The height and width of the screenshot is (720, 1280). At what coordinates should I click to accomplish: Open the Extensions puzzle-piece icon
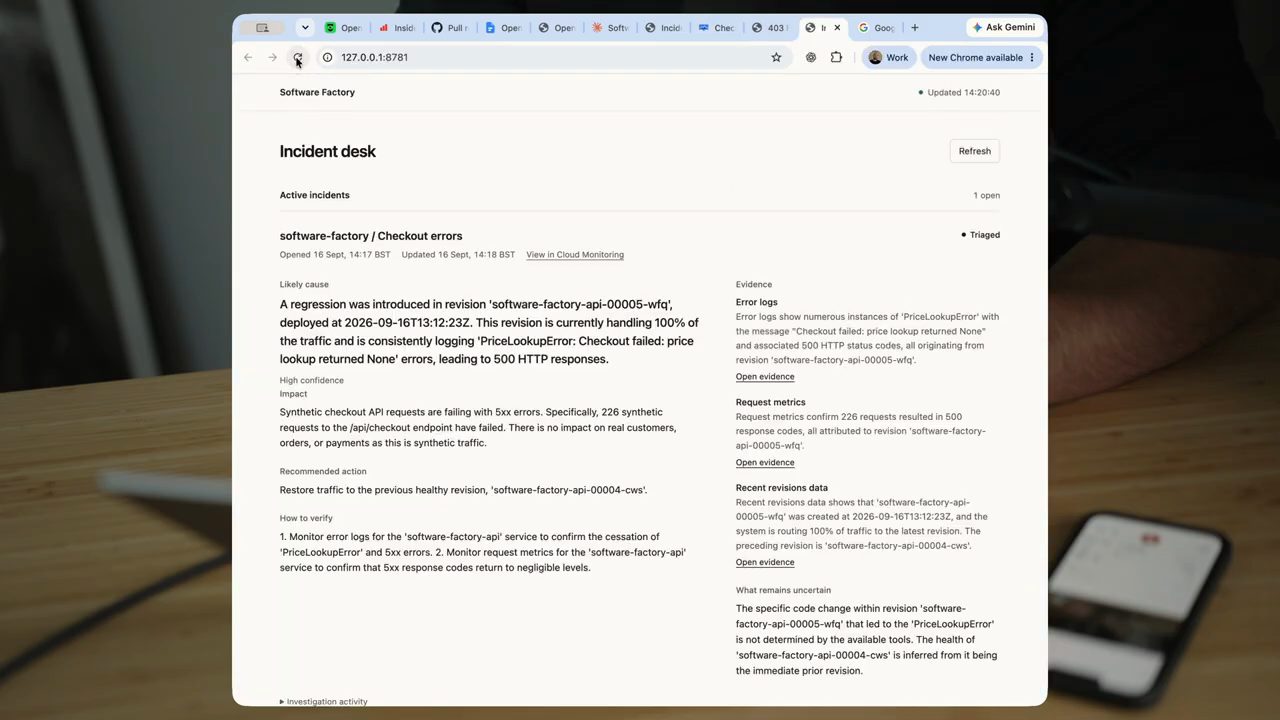tap(836, 58)
